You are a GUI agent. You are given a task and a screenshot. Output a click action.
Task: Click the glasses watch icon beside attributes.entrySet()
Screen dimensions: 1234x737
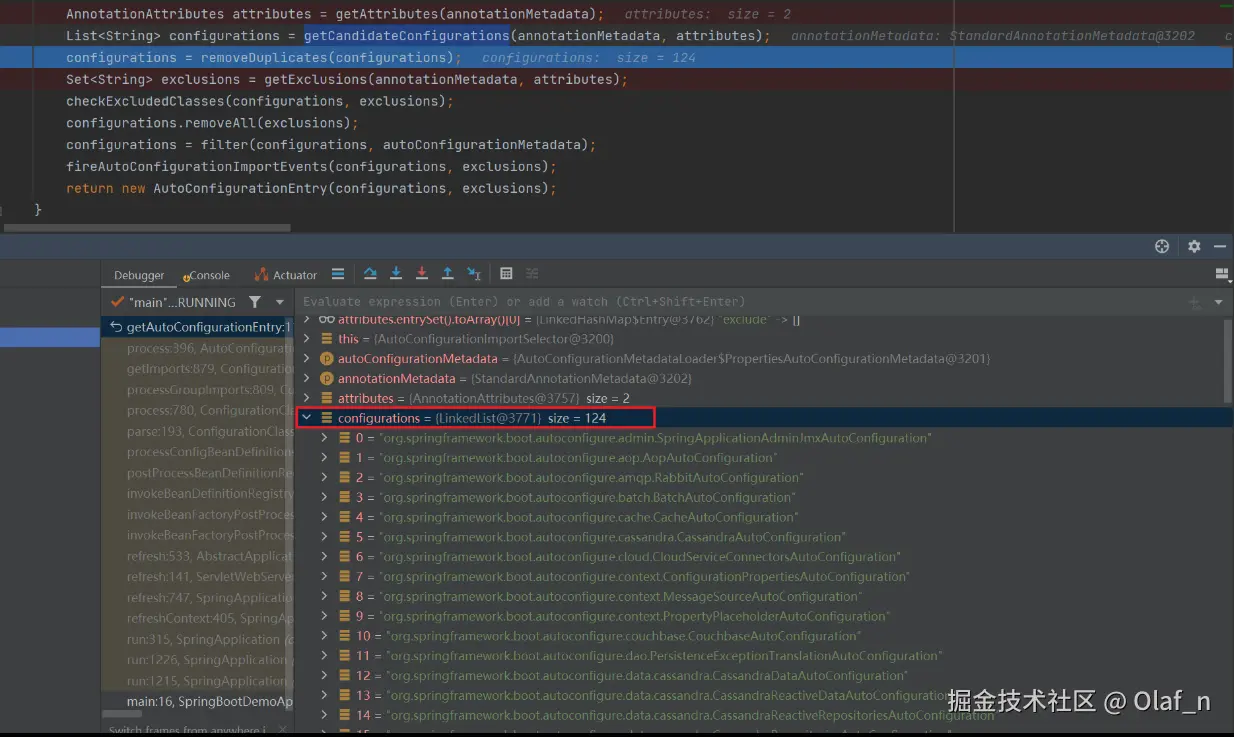[326, 319]
